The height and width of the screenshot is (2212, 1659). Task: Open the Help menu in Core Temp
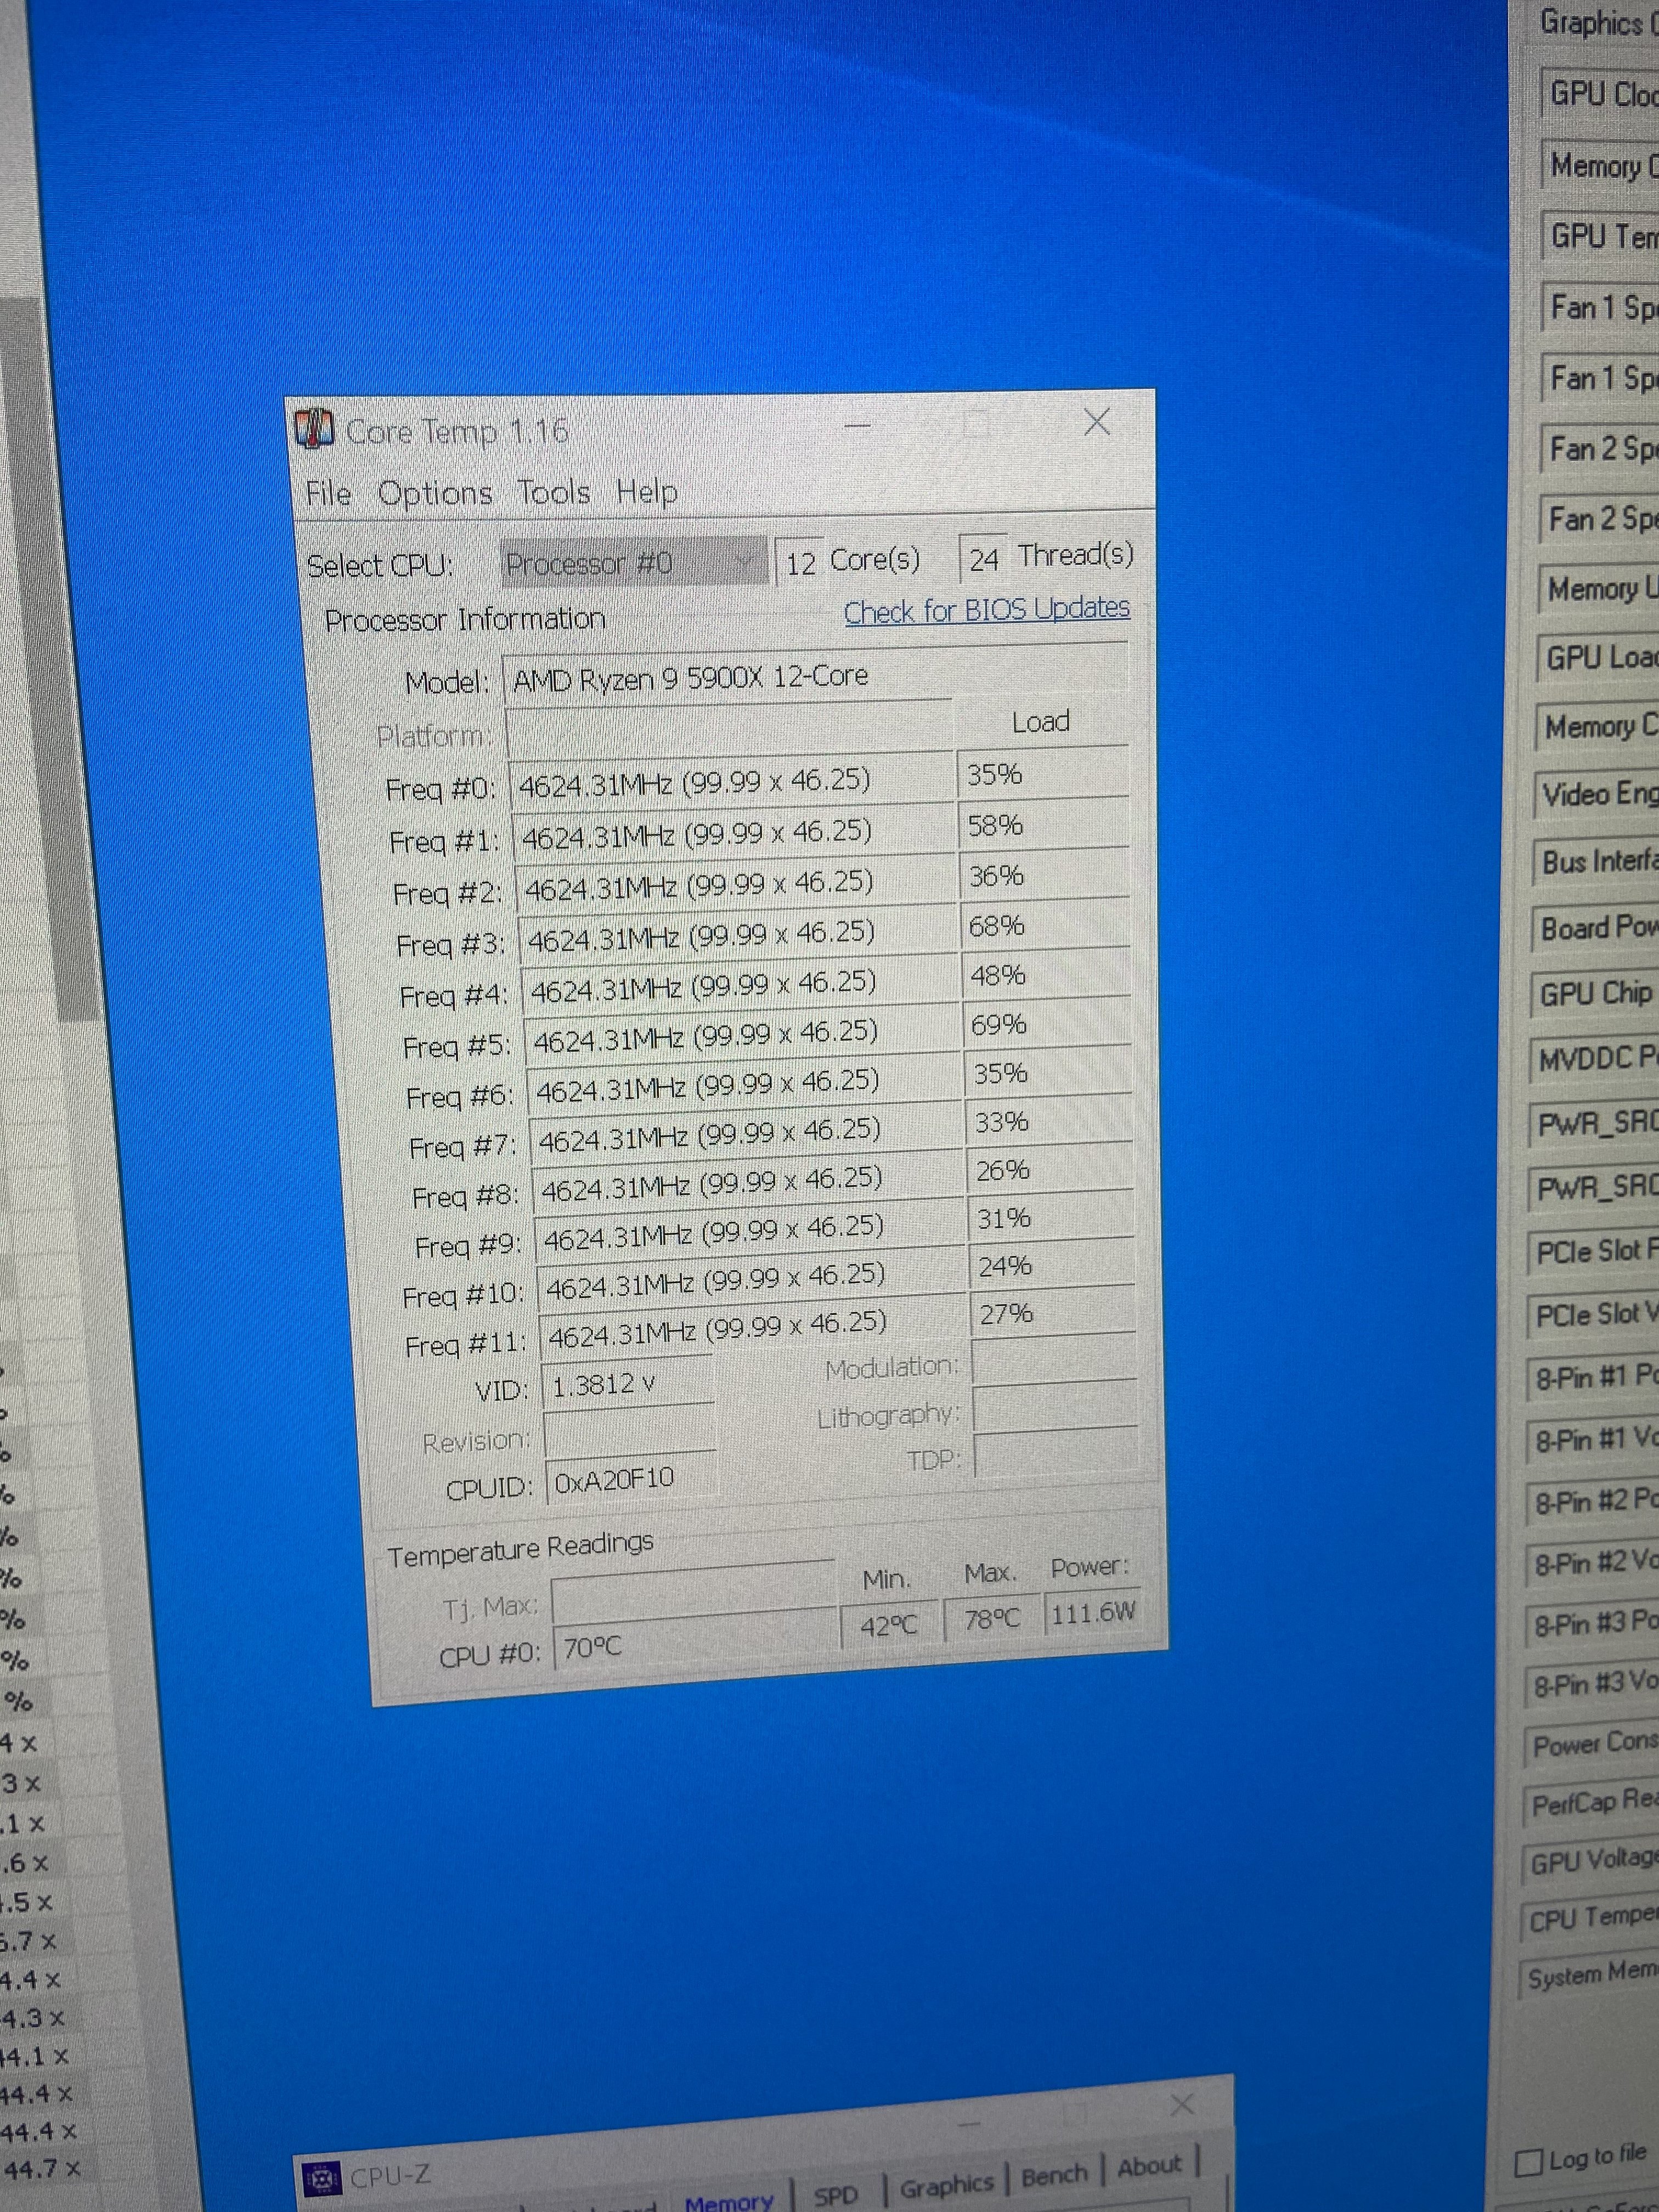(x=647, y=491)
